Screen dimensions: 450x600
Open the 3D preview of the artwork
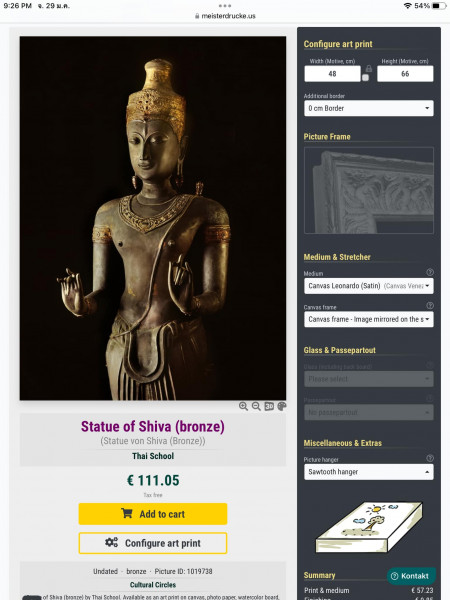(269, 406)
